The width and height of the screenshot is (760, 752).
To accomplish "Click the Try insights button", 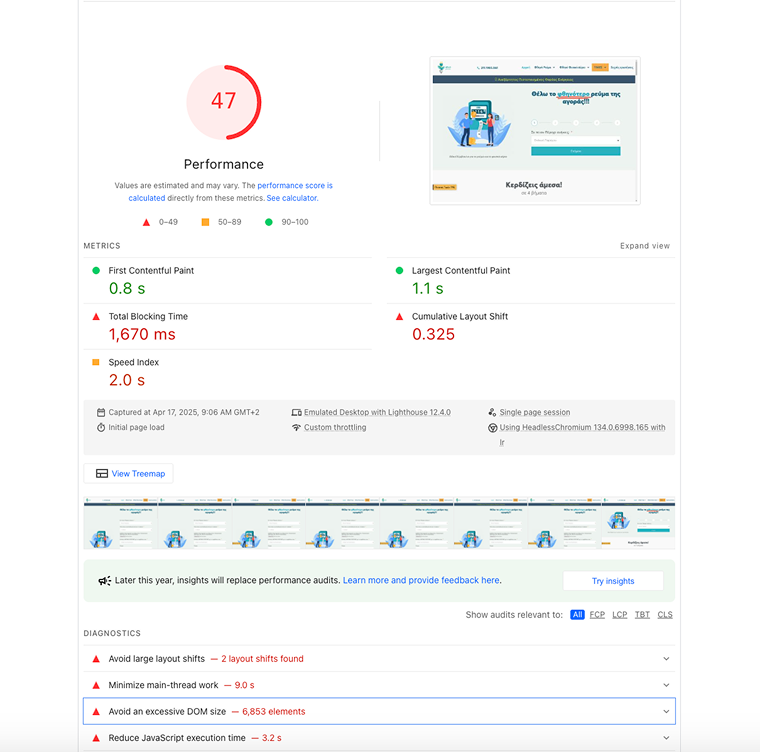I will pyautogui.click(x=613, y=581).
